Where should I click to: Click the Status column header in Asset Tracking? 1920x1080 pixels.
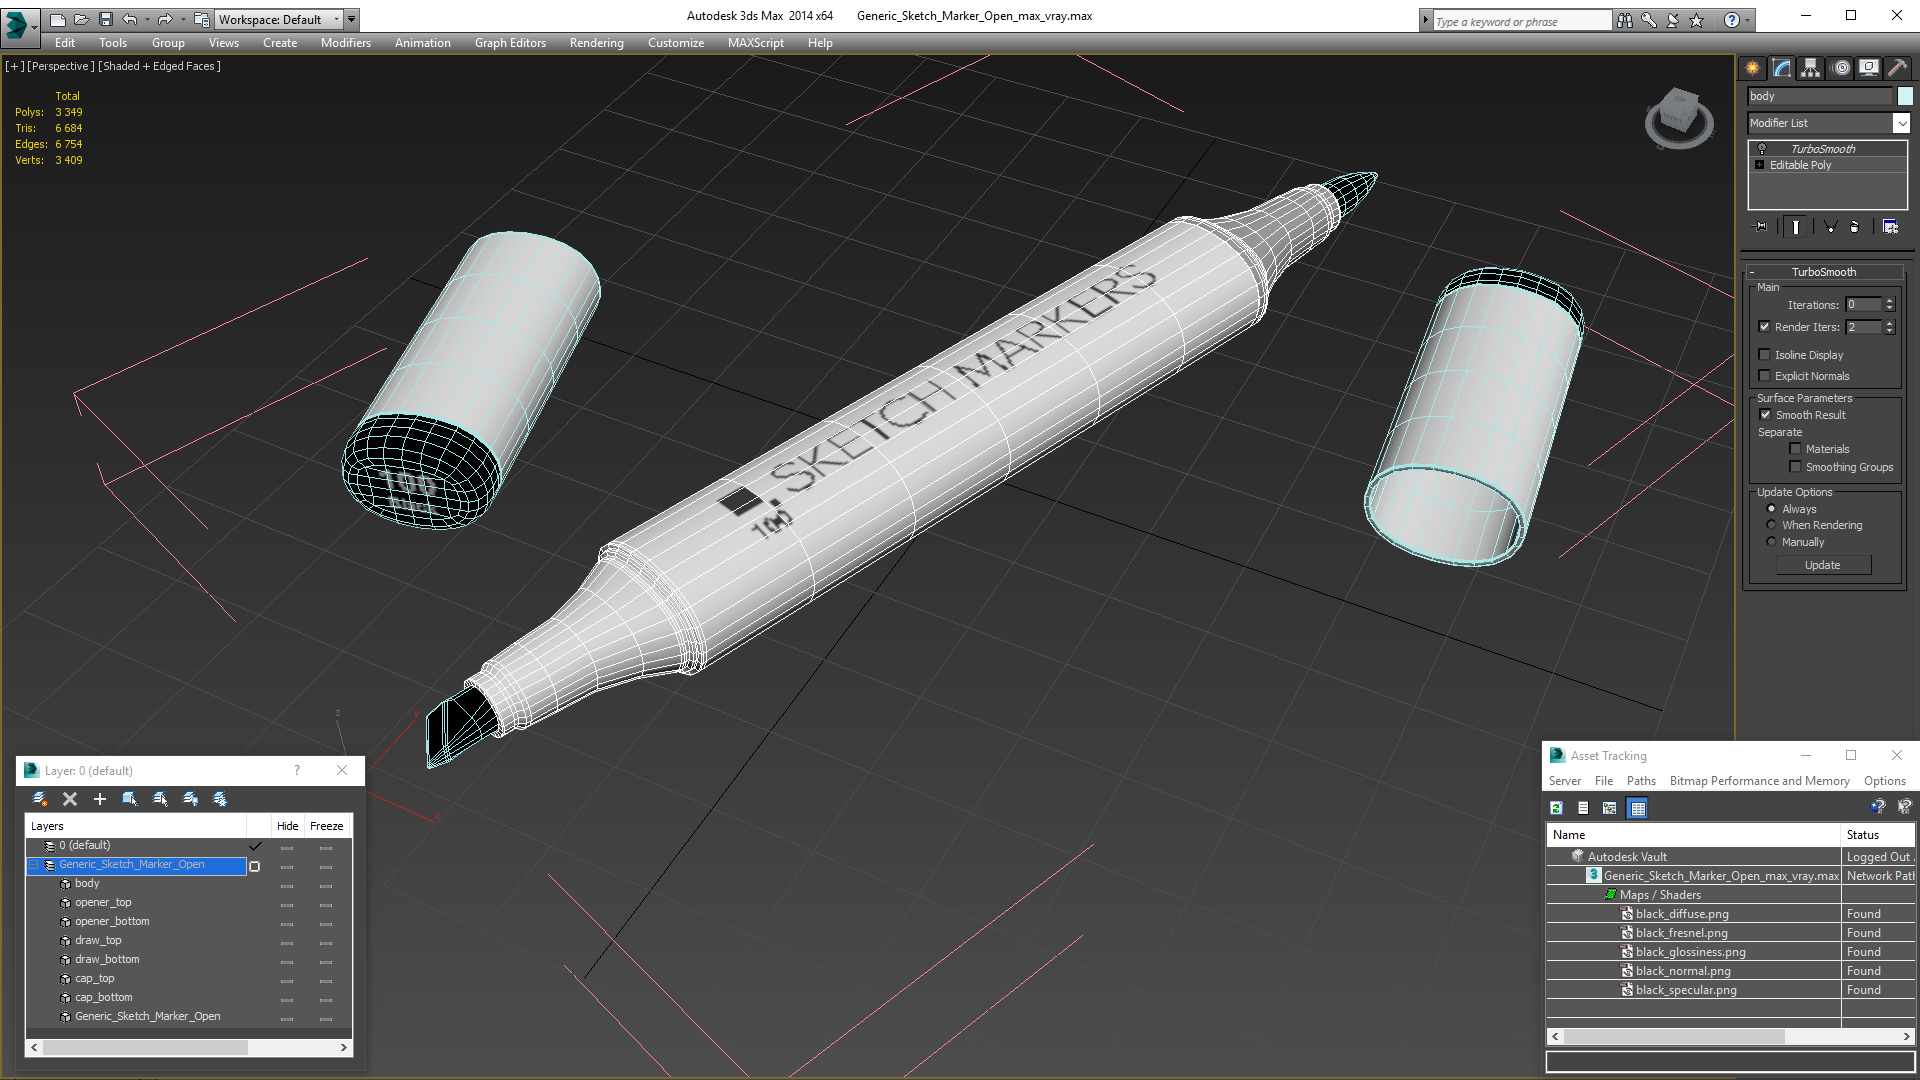click(1876, 835)
